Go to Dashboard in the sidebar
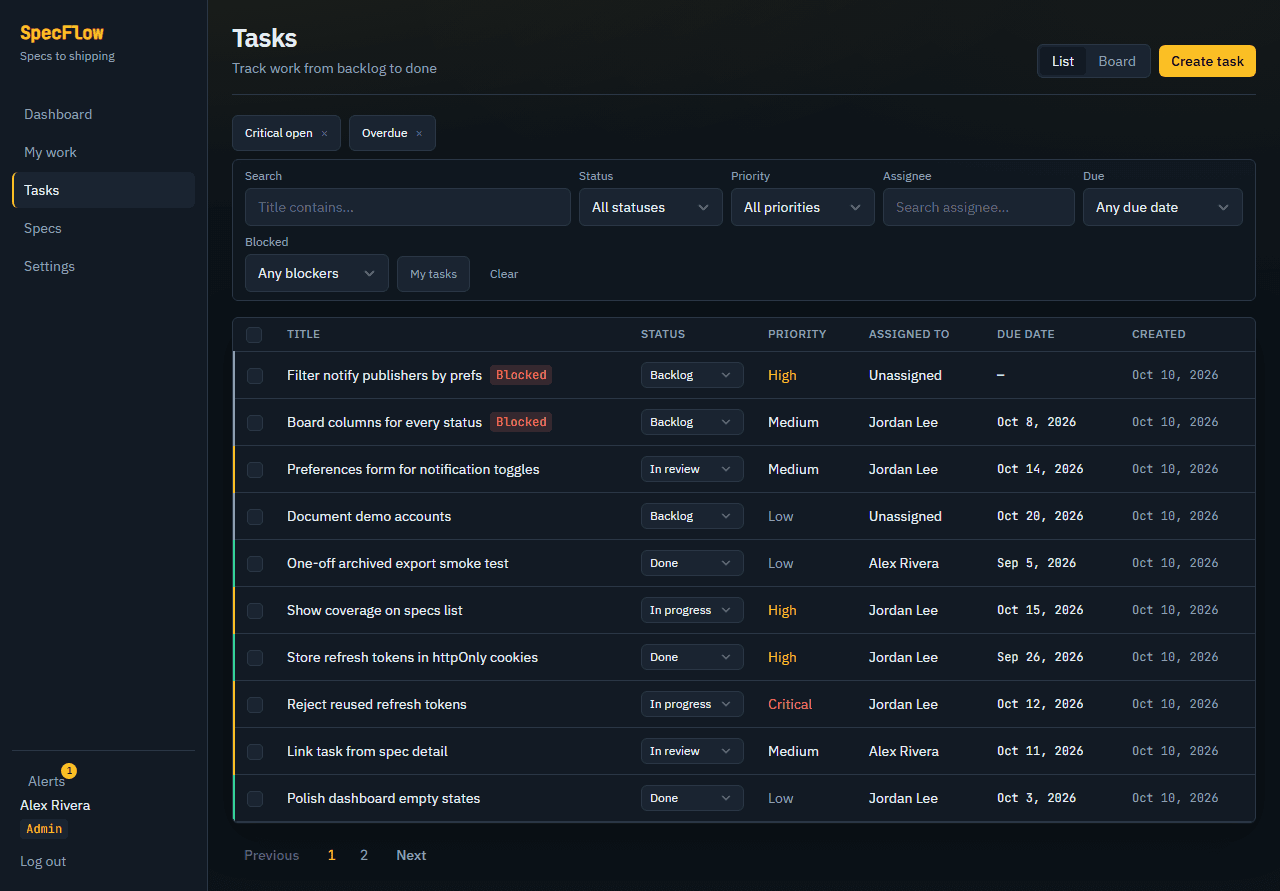1280x891 pixels. point(103,114)
